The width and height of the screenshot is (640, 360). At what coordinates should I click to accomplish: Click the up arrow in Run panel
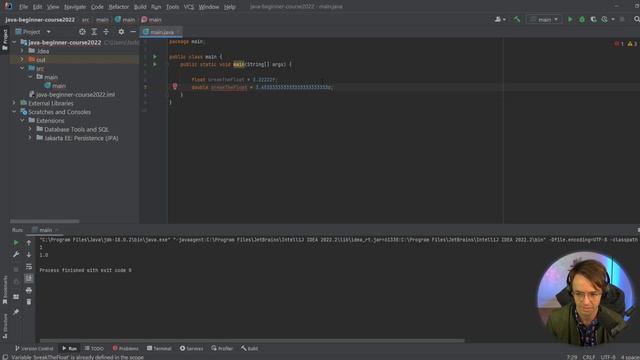[29, 242]
